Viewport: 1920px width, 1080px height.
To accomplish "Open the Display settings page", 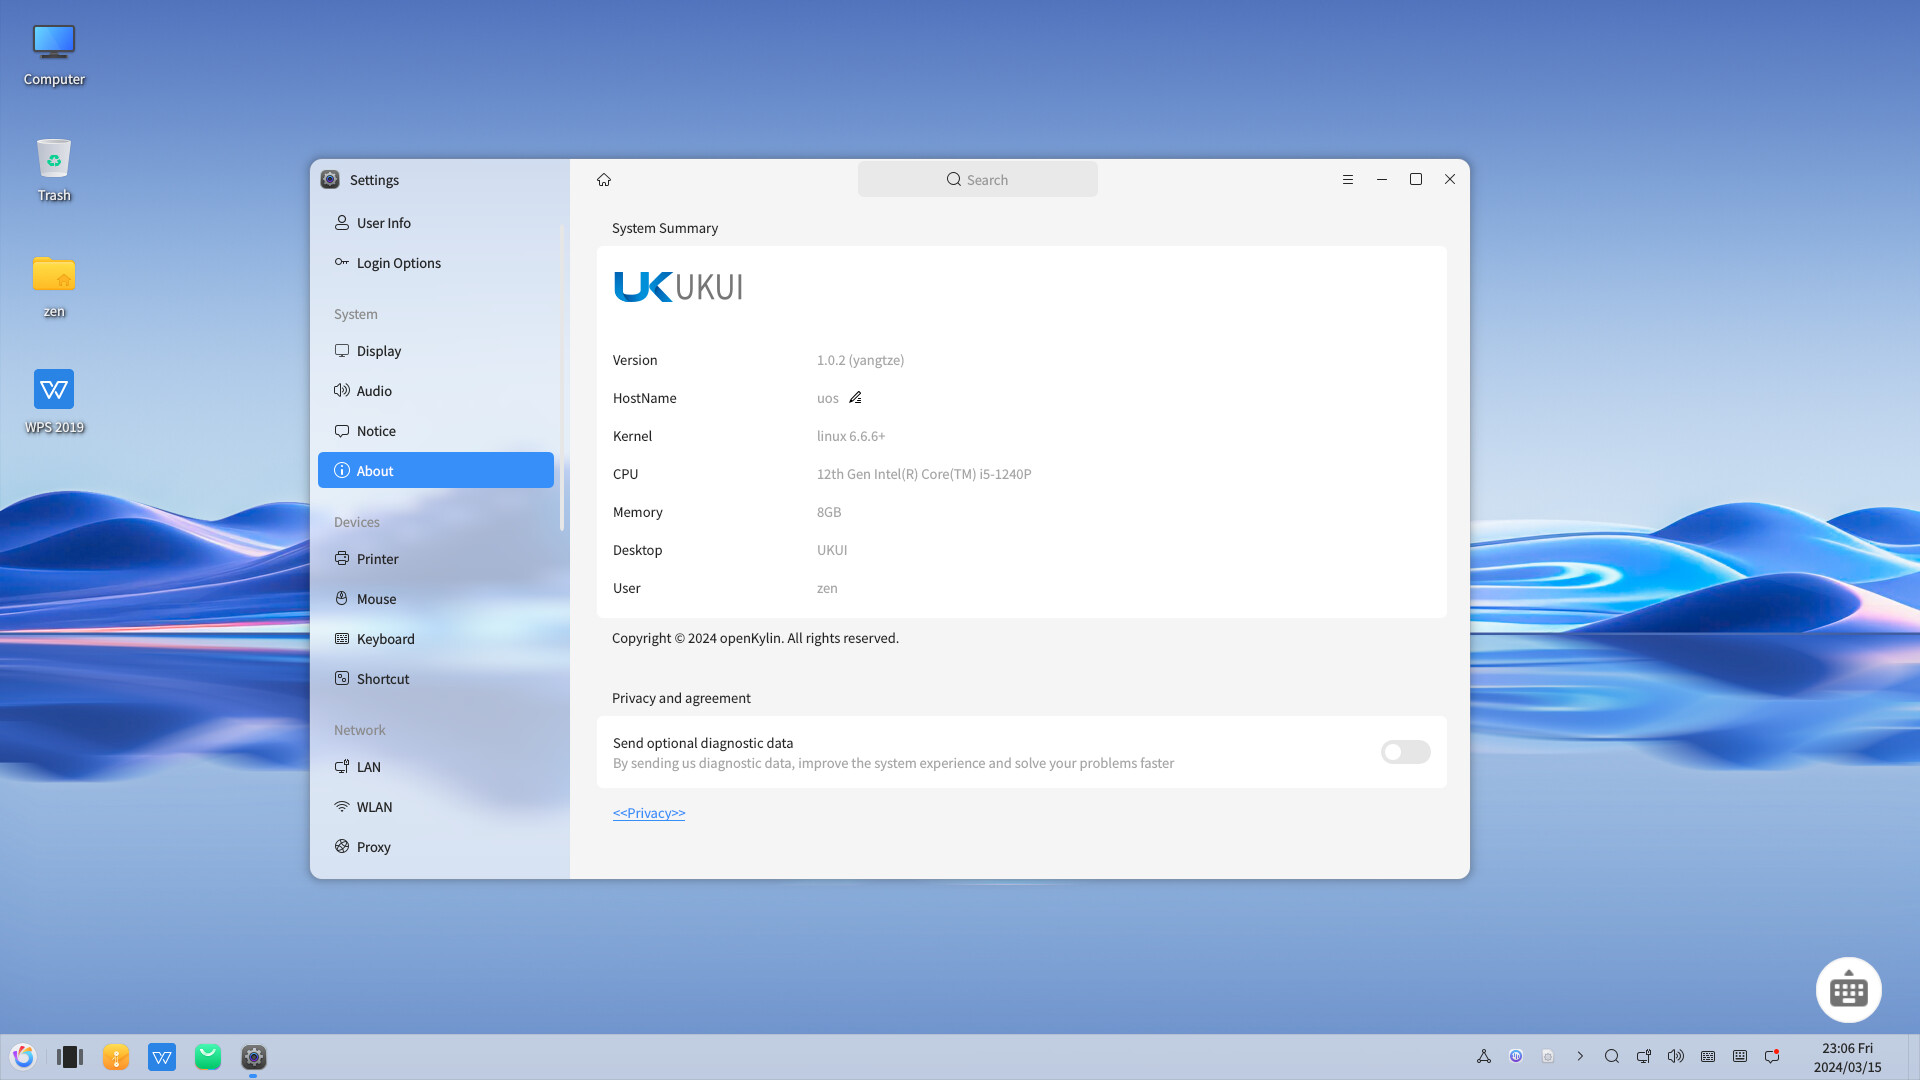I will pyautogui.click(x=379, y=351).
